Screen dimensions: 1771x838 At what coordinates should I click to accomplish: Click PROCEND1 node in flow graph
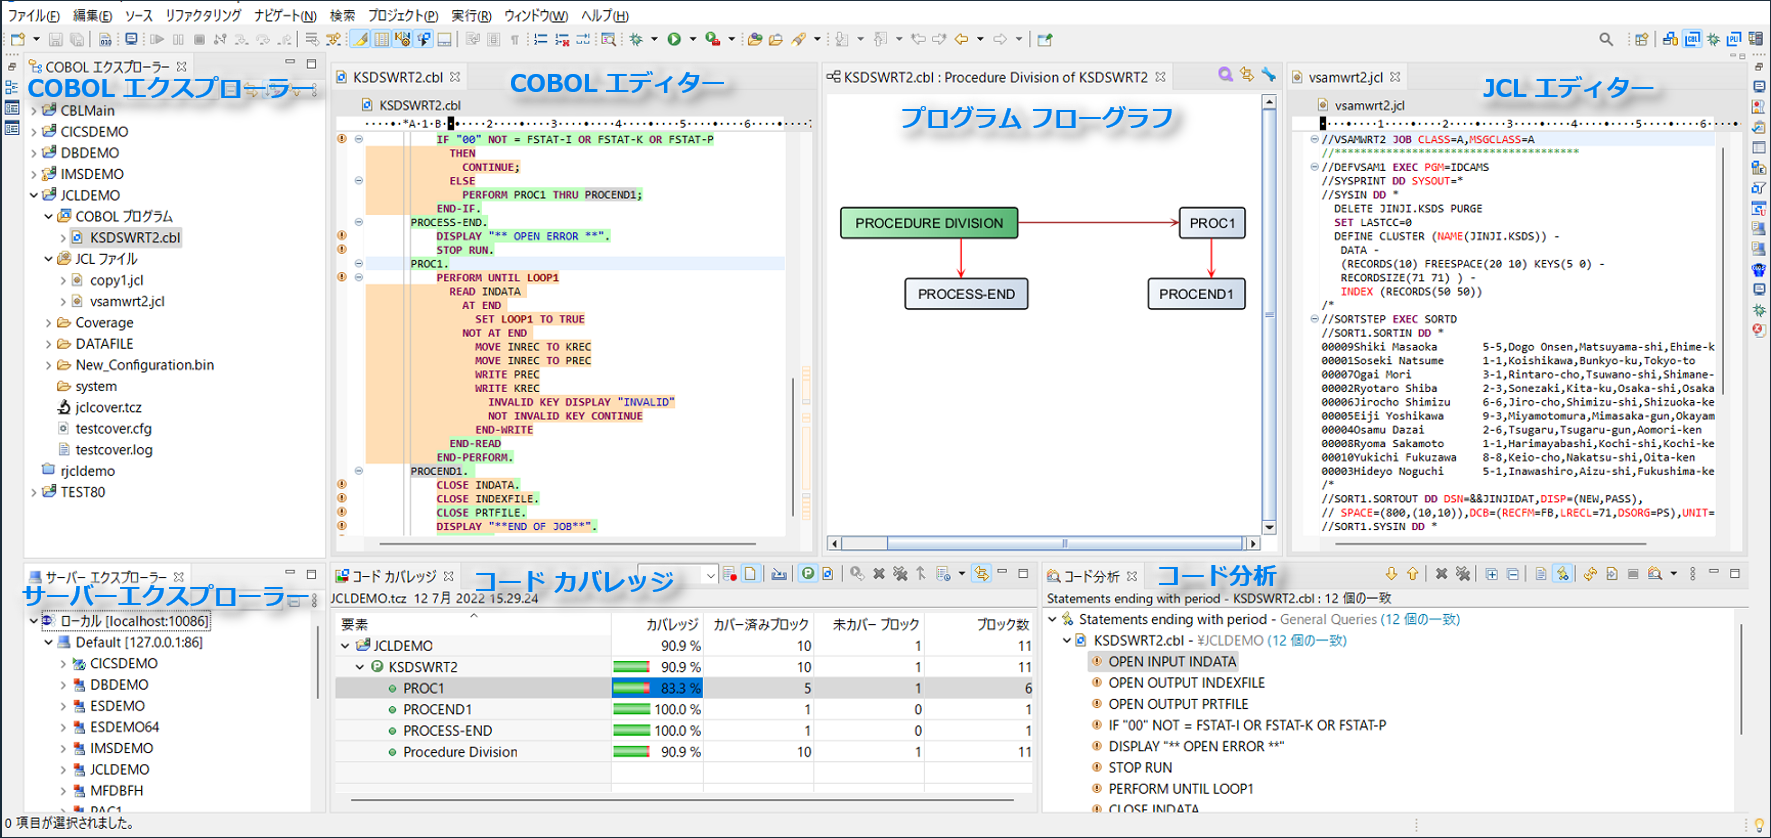pos(1196,294)
